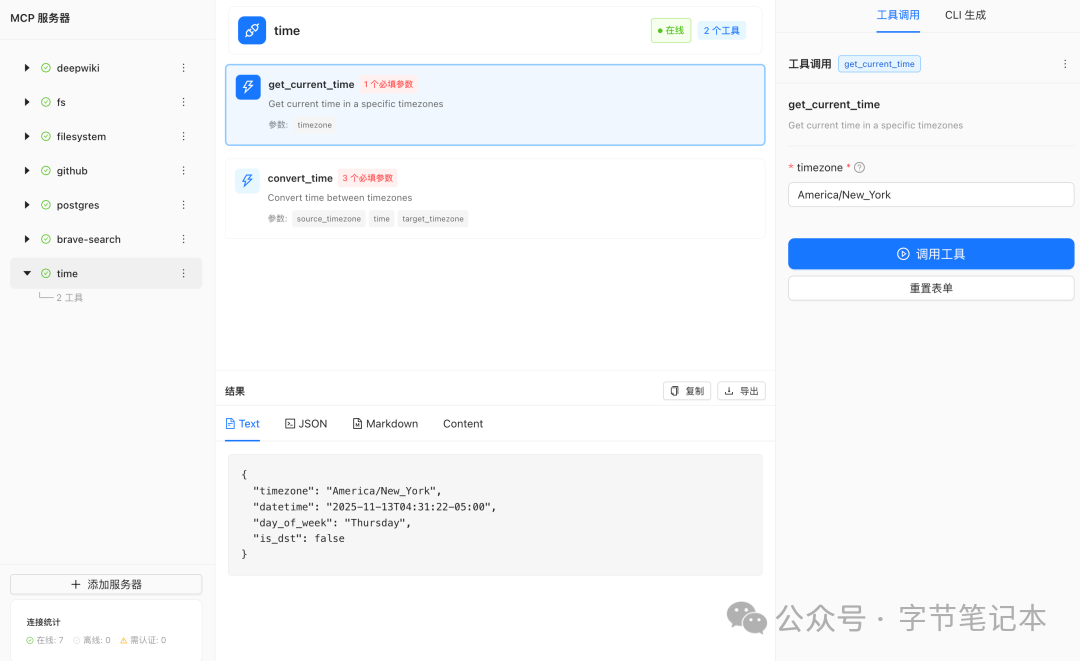1080x661 pixels.
Task: Expand the deepwiki server tree
Action: point(27,67)
